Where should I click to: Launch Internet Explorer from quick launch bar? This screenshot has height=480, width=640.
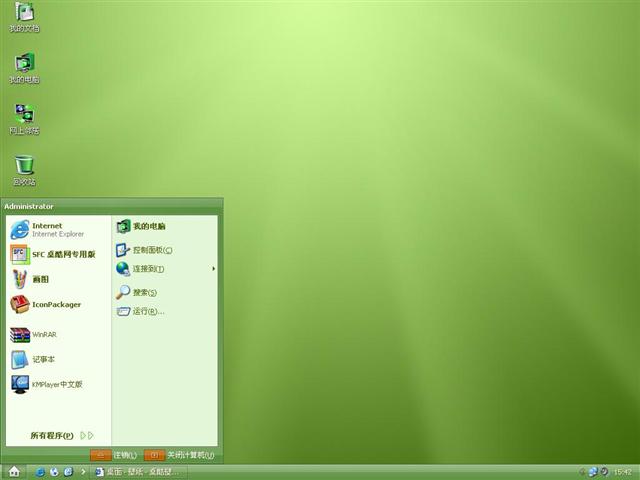[x=40, y=472]
